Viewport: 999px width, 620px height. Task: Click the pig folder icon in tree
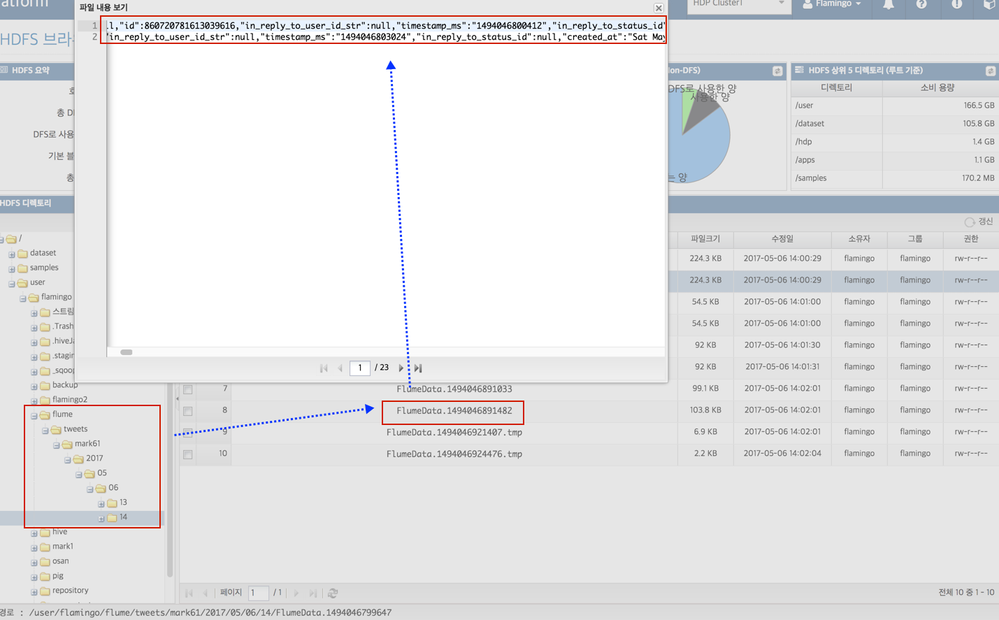[45, 575]
